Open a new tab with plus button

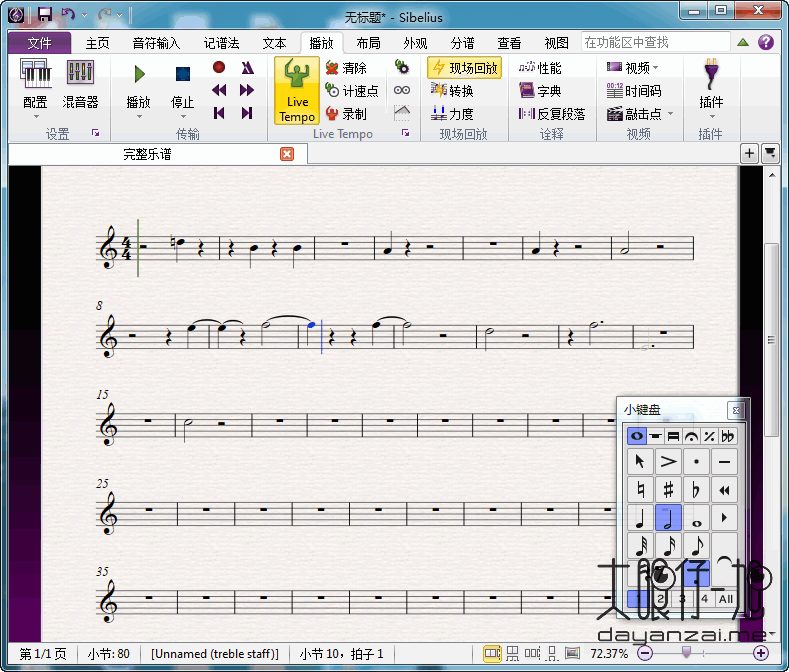749,154
